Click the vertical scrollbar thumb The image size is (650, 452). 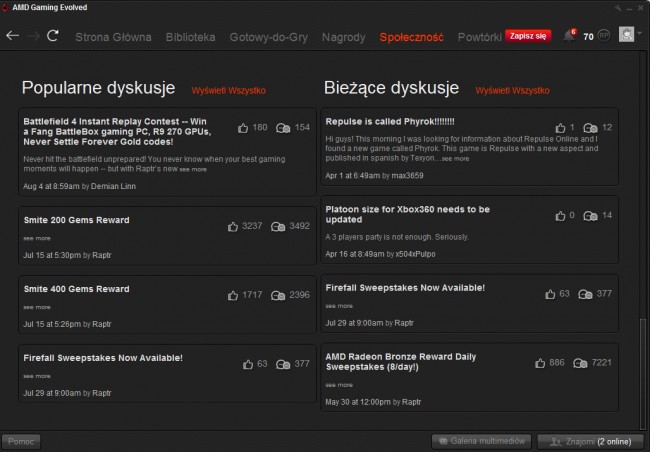pos(643,373)
